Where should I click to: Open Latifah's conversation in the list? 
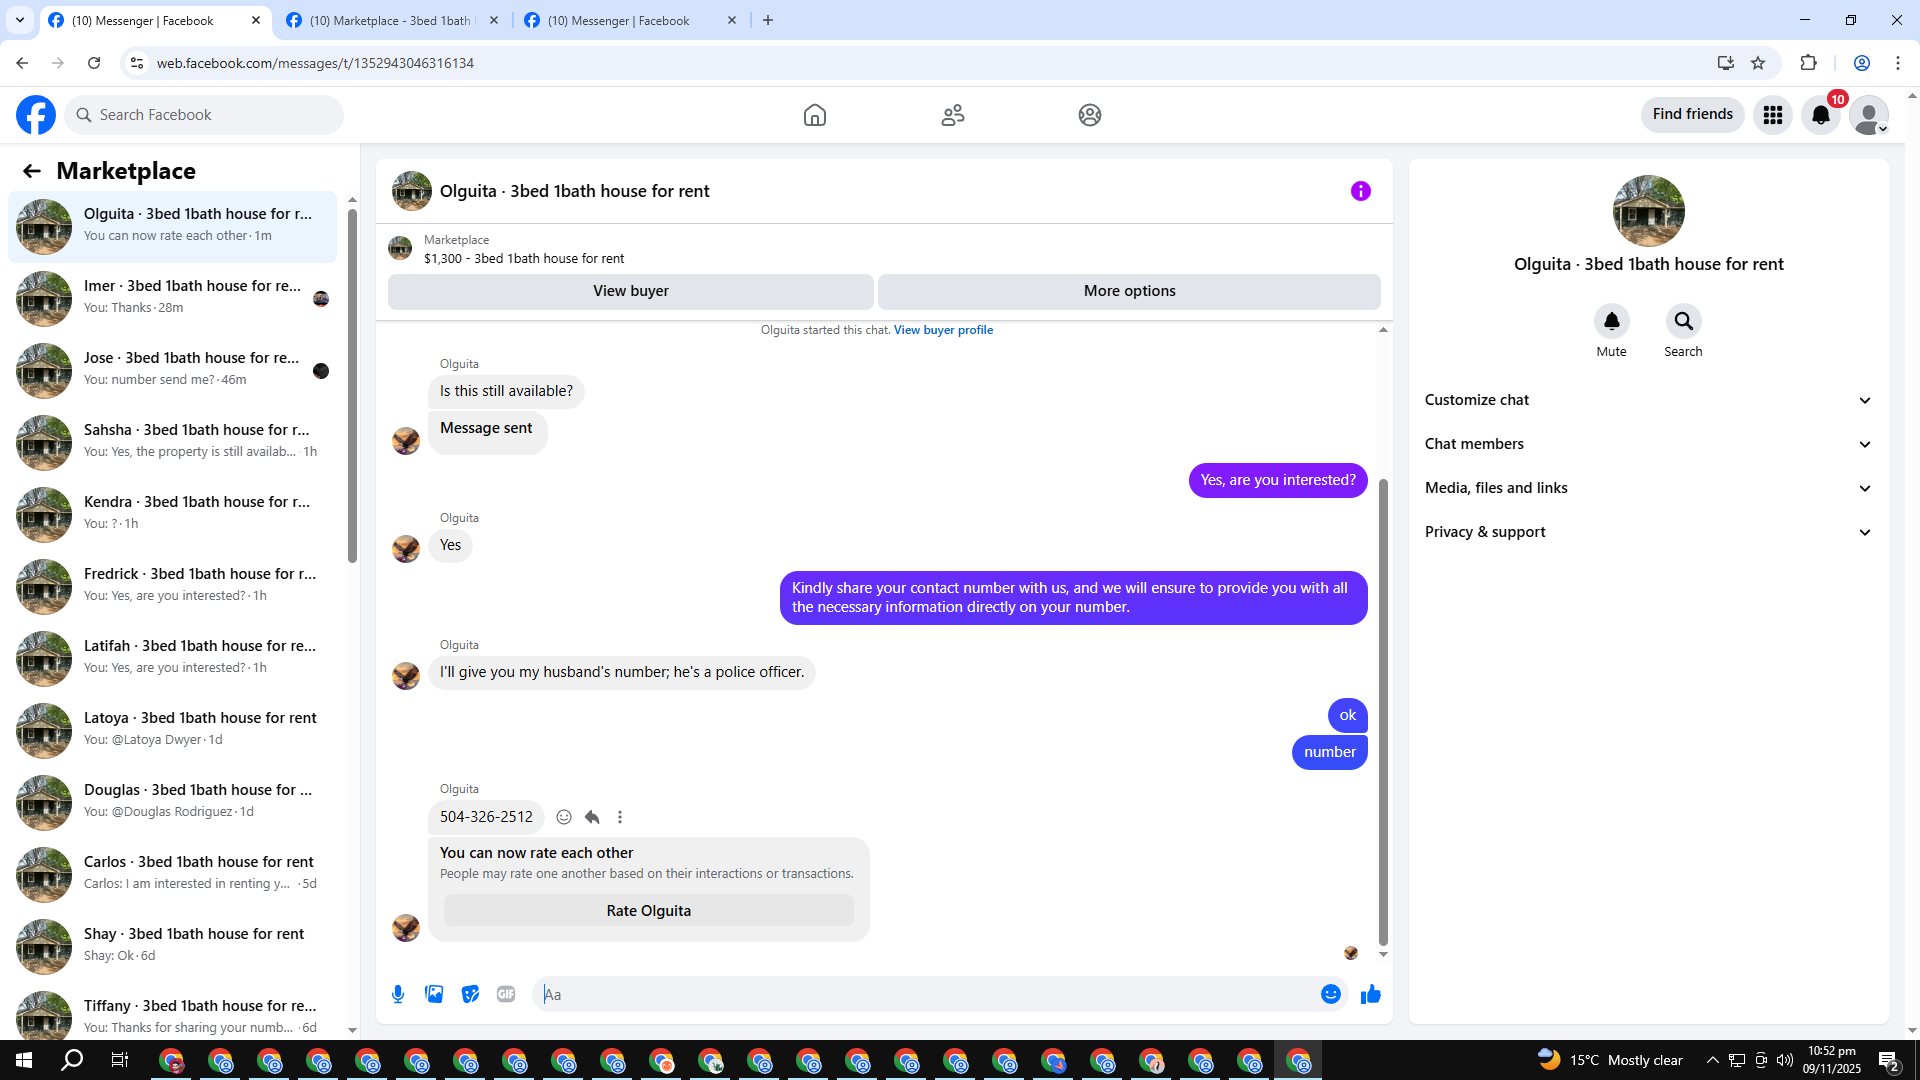(x=173, y=659)
